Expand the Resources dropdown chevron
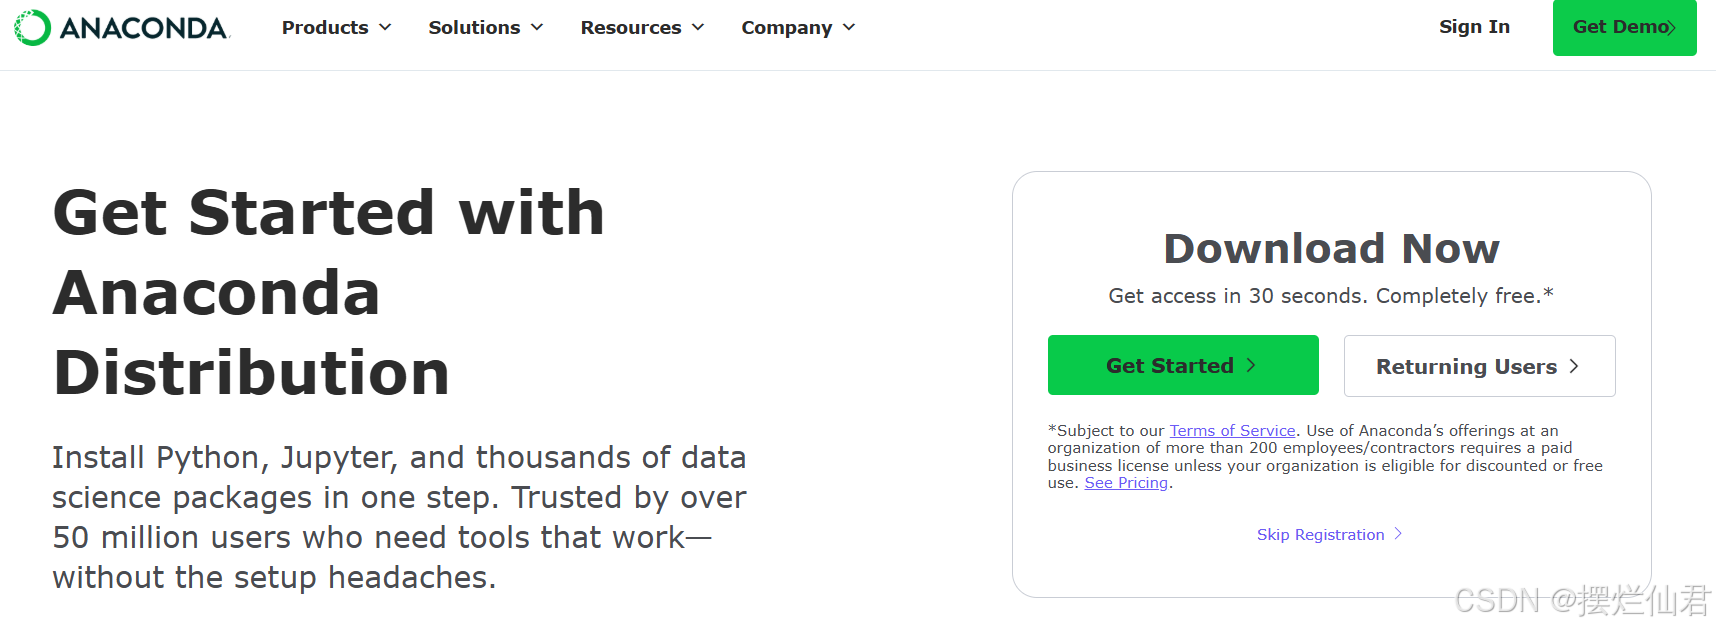 click(x=698, y=28)
